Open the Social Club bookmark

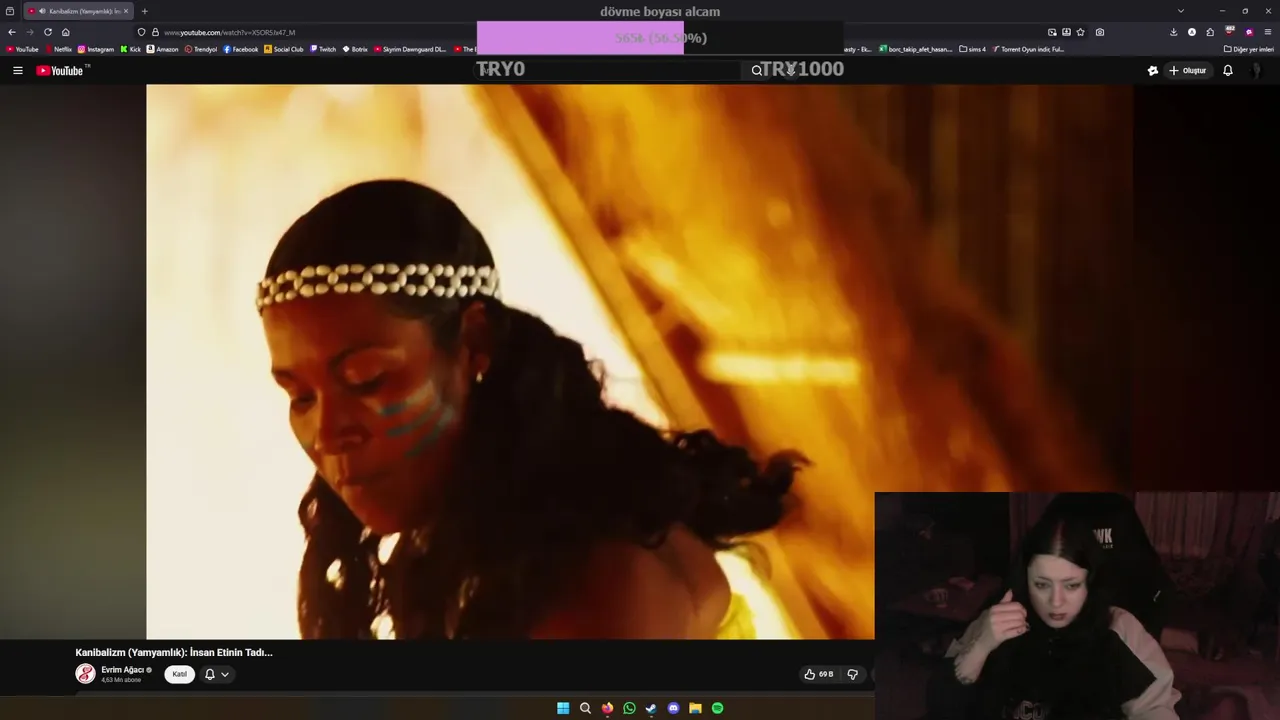click(284, 49)
